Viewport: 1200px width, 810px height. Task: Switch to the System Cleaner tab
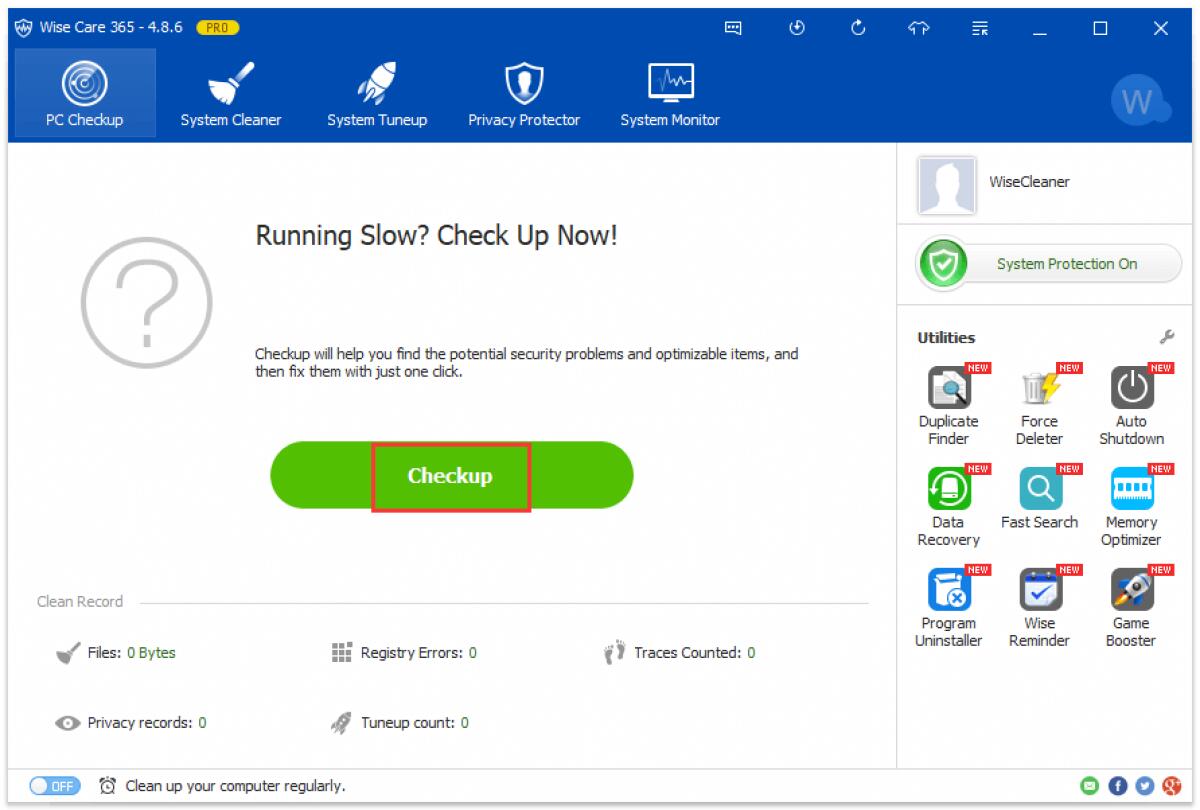click(x=230, y=92)
